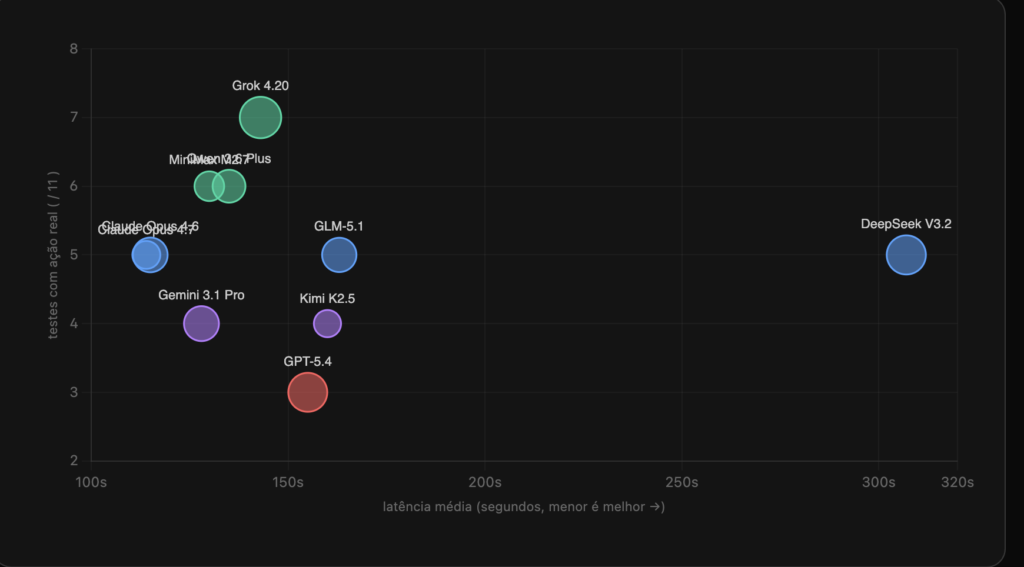This screenshot has width=1024, height=567.
Task: Select the blue GLM-5.1 bubble
Action: 339,255
